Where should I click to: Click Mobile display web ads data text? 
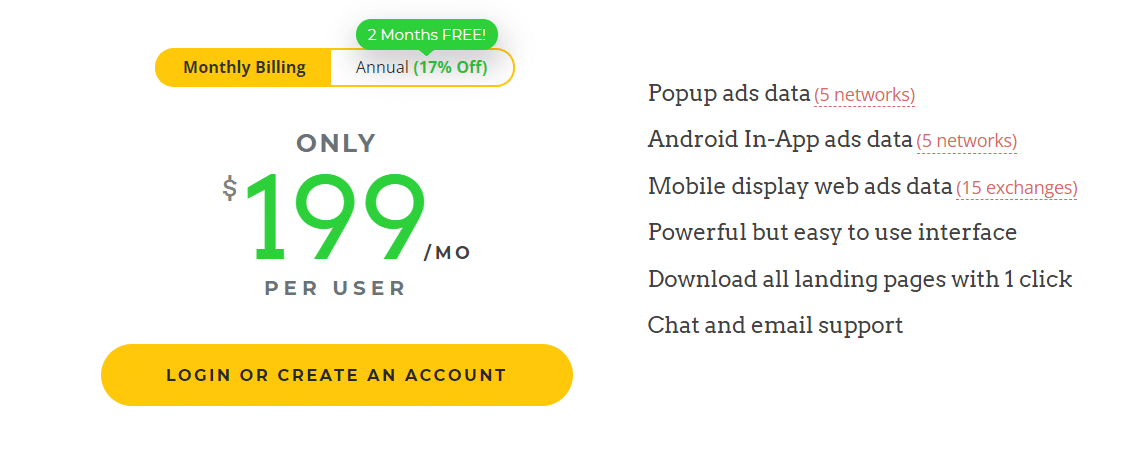[800, 186]
